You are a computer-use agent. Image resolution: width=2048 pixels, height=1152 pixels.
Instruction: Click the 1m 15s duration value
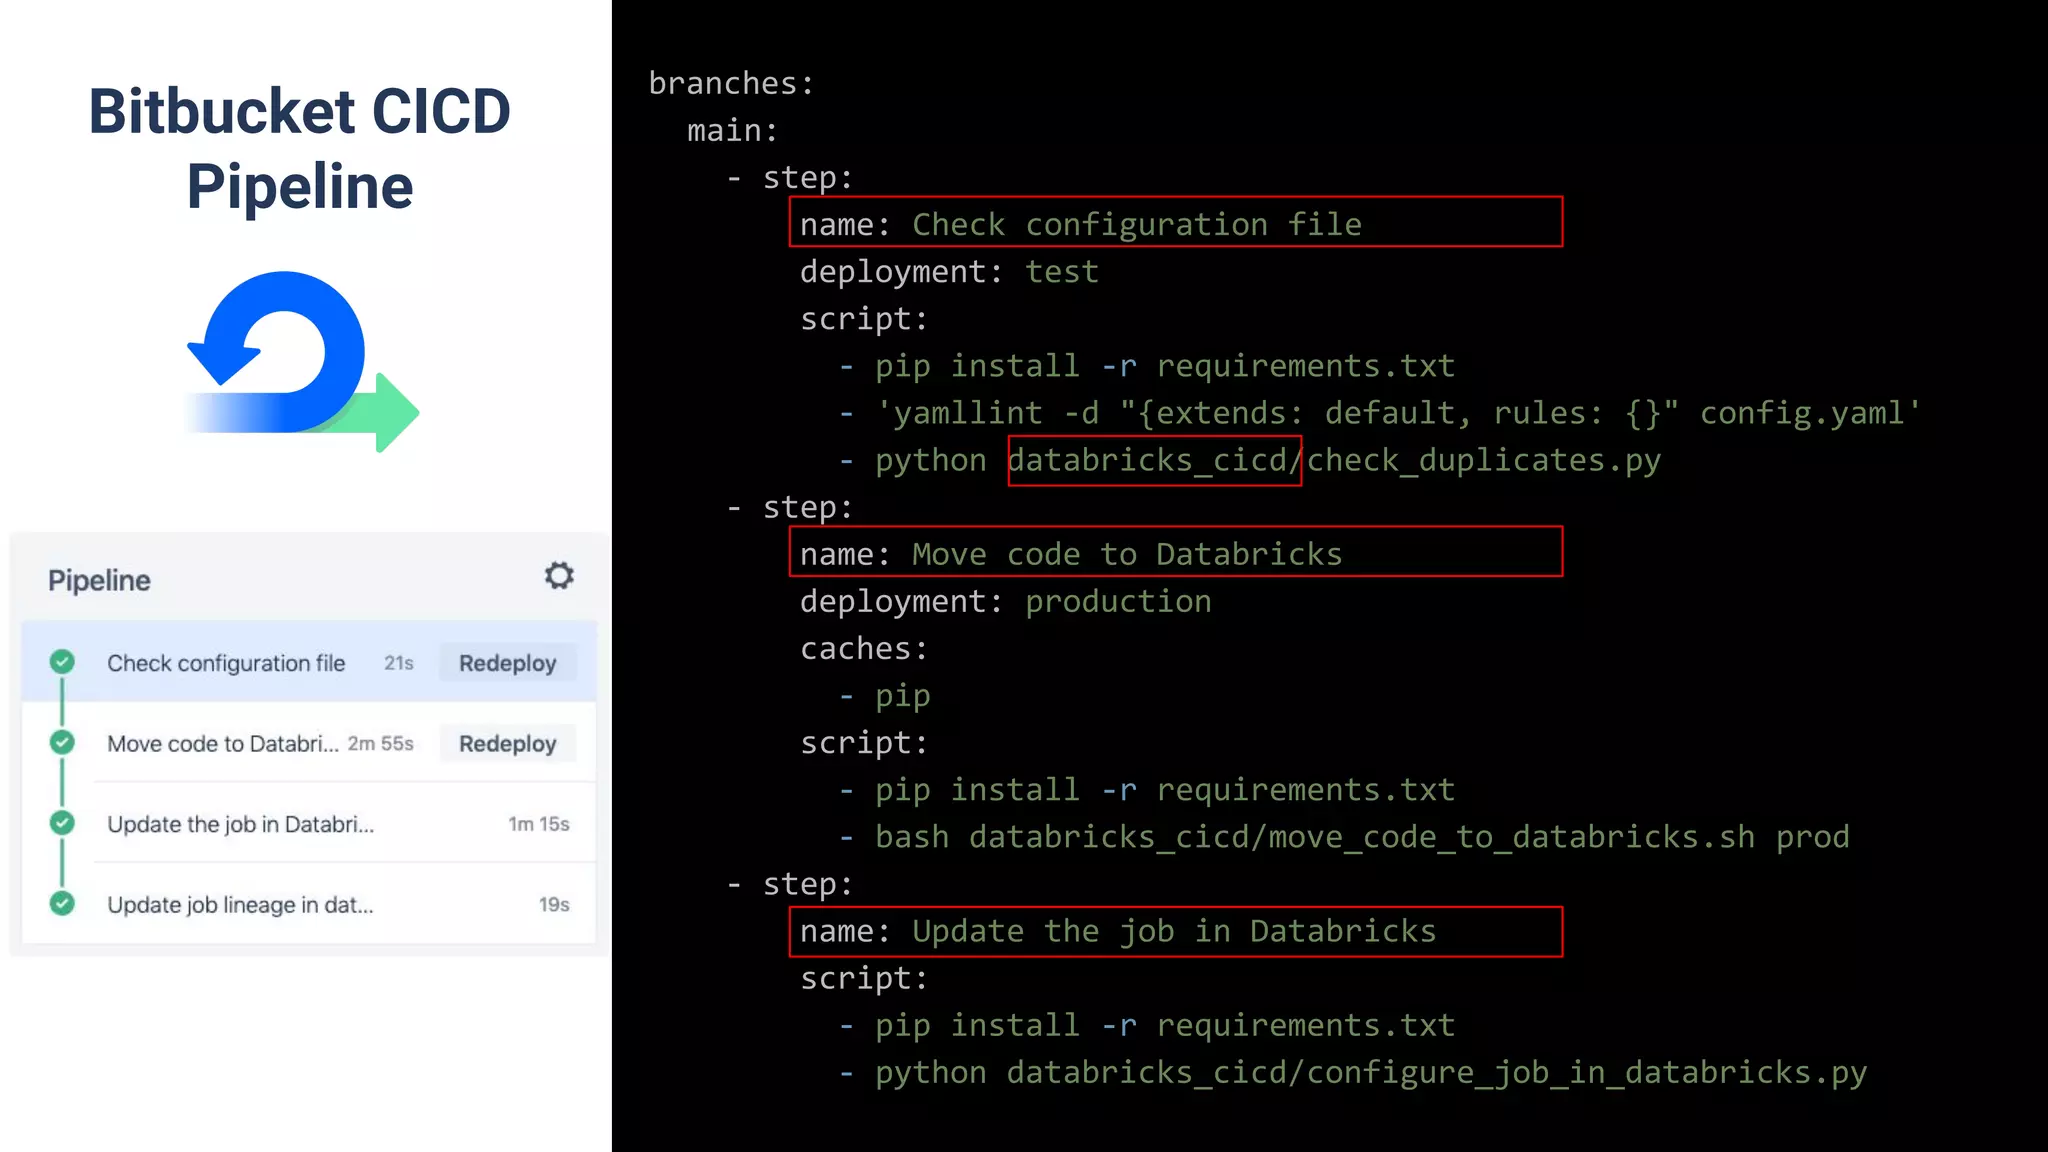click(539, 824)
